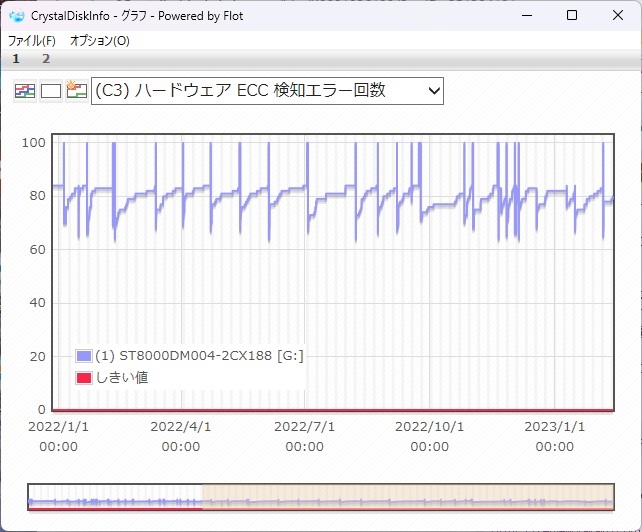This screenshot has height=532, width=642.
Task: Click the 2022/7/1 x-axis label
Action: tap(304, 437)
